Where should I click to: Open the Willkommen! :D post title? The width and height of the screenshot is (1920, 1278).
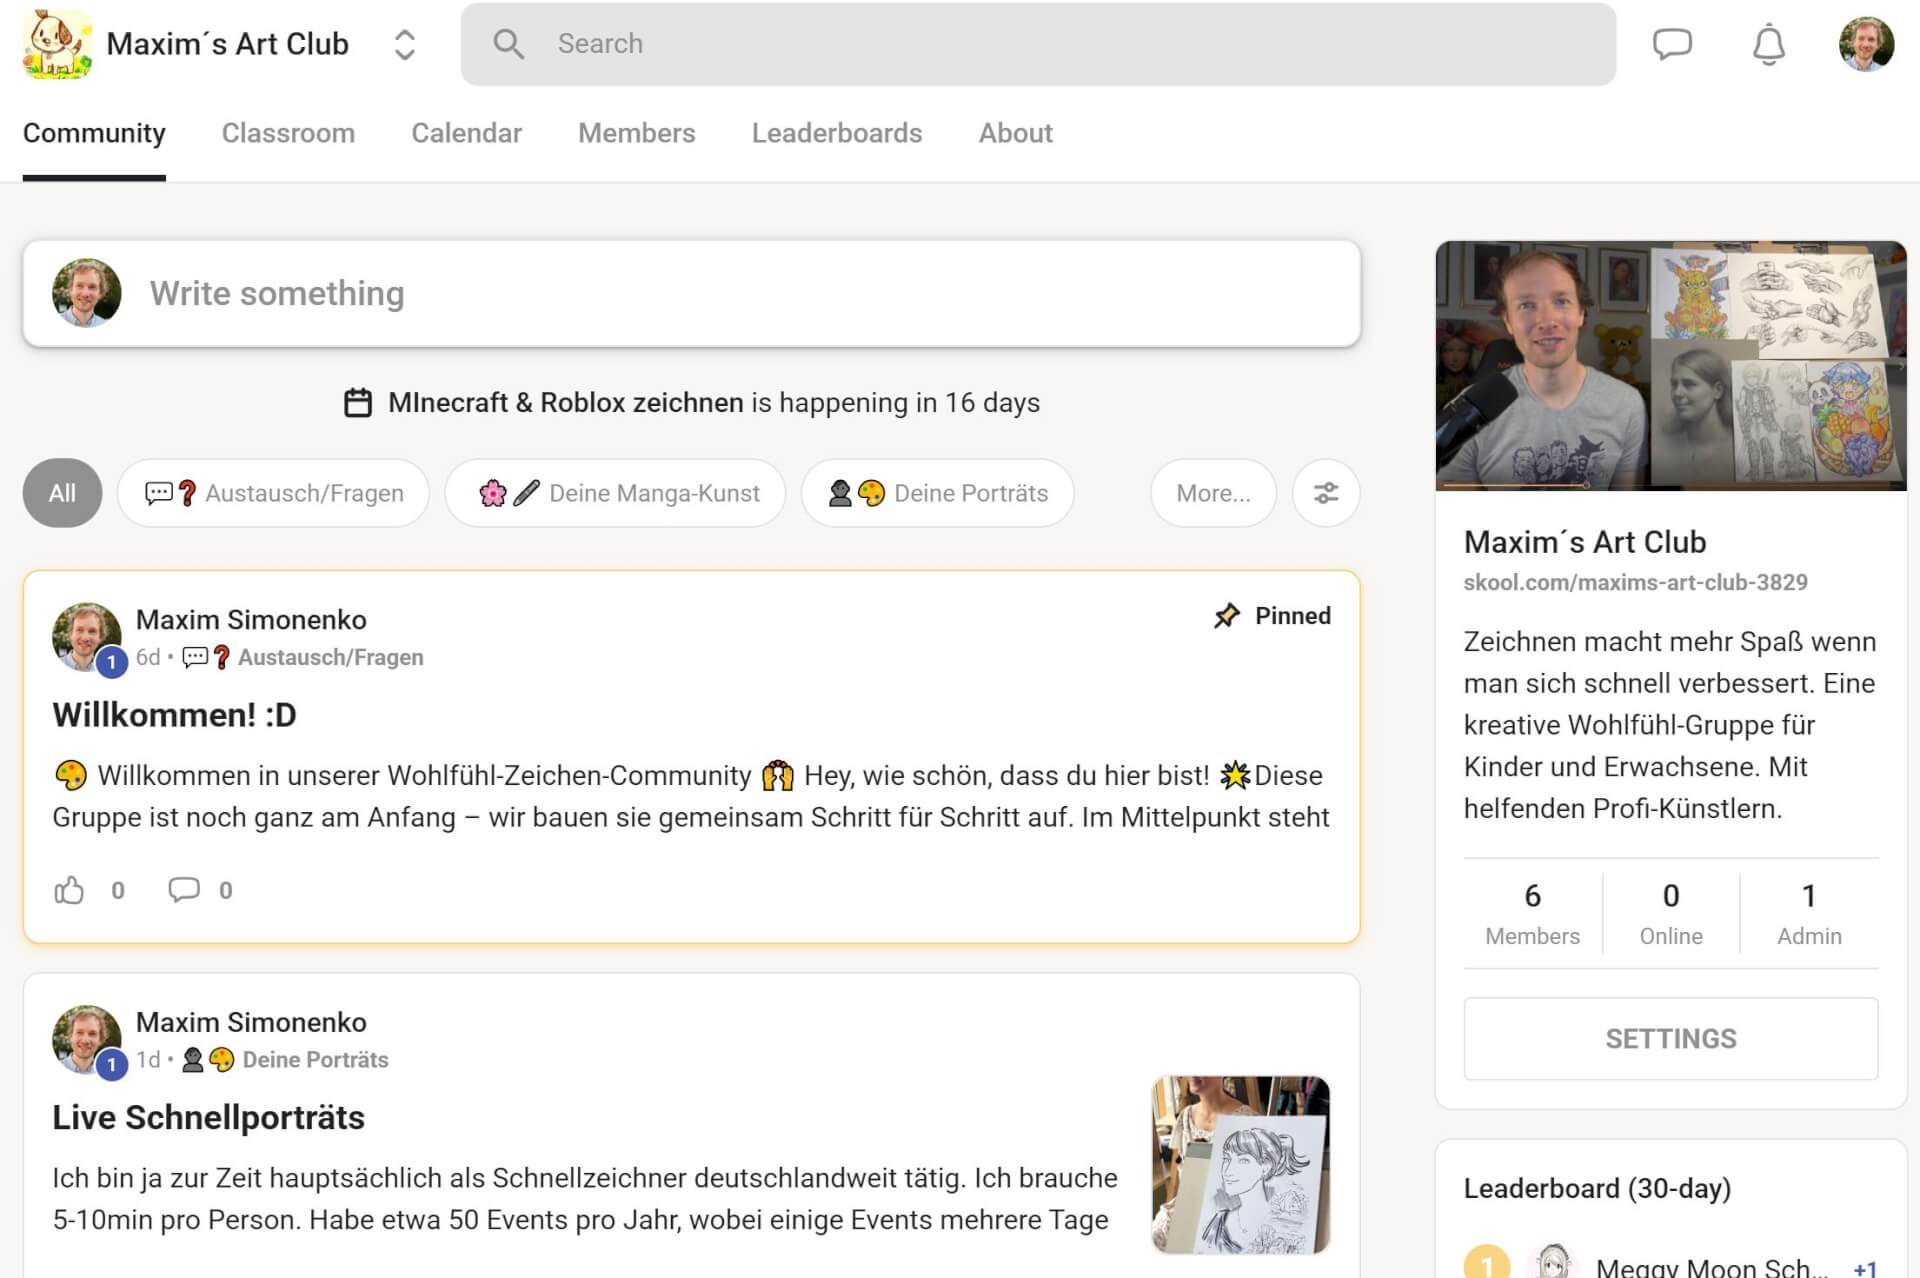(174, 715)
